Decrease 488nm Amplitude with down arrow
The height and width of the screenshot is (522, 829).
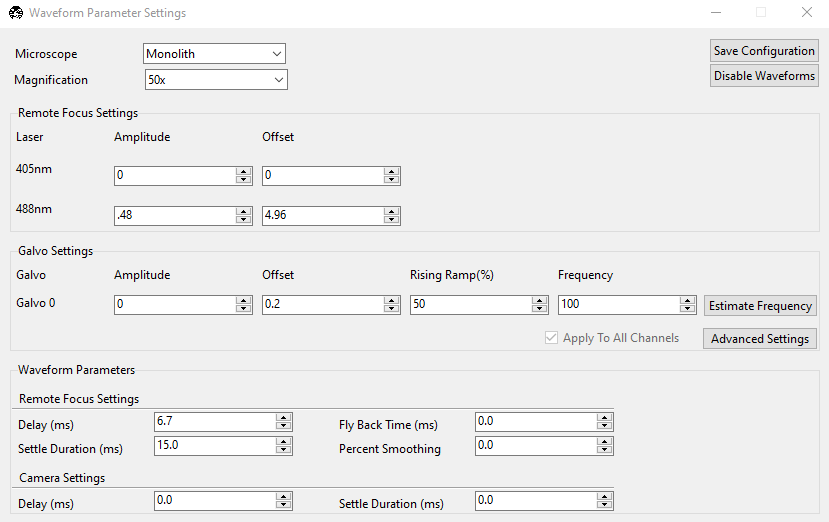coord(244,219)
